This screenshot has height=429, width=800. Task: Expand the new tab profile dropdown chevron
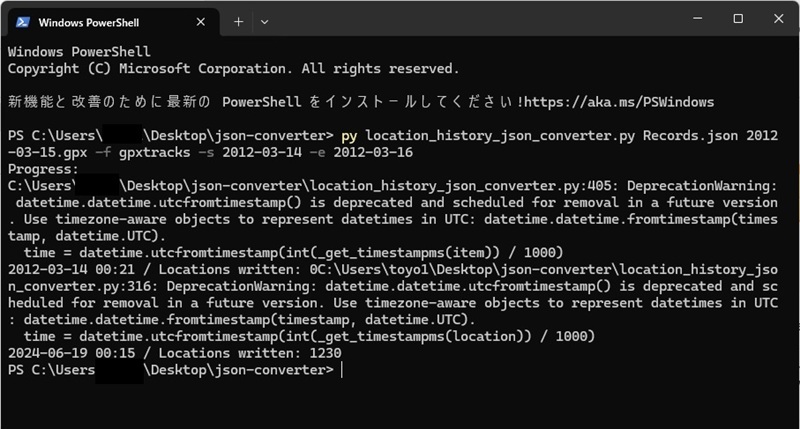tap(265, 21)
